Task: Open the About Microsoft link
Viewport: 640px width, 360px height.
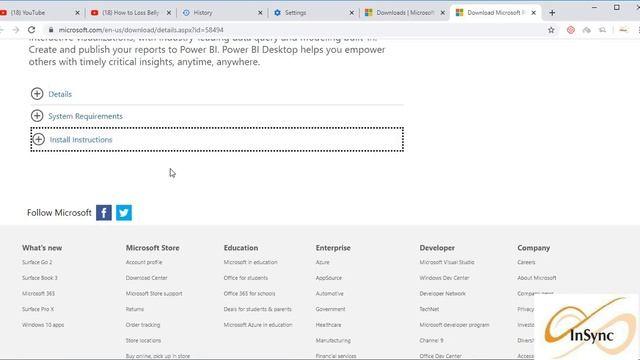Action: [x=537, y=278]
